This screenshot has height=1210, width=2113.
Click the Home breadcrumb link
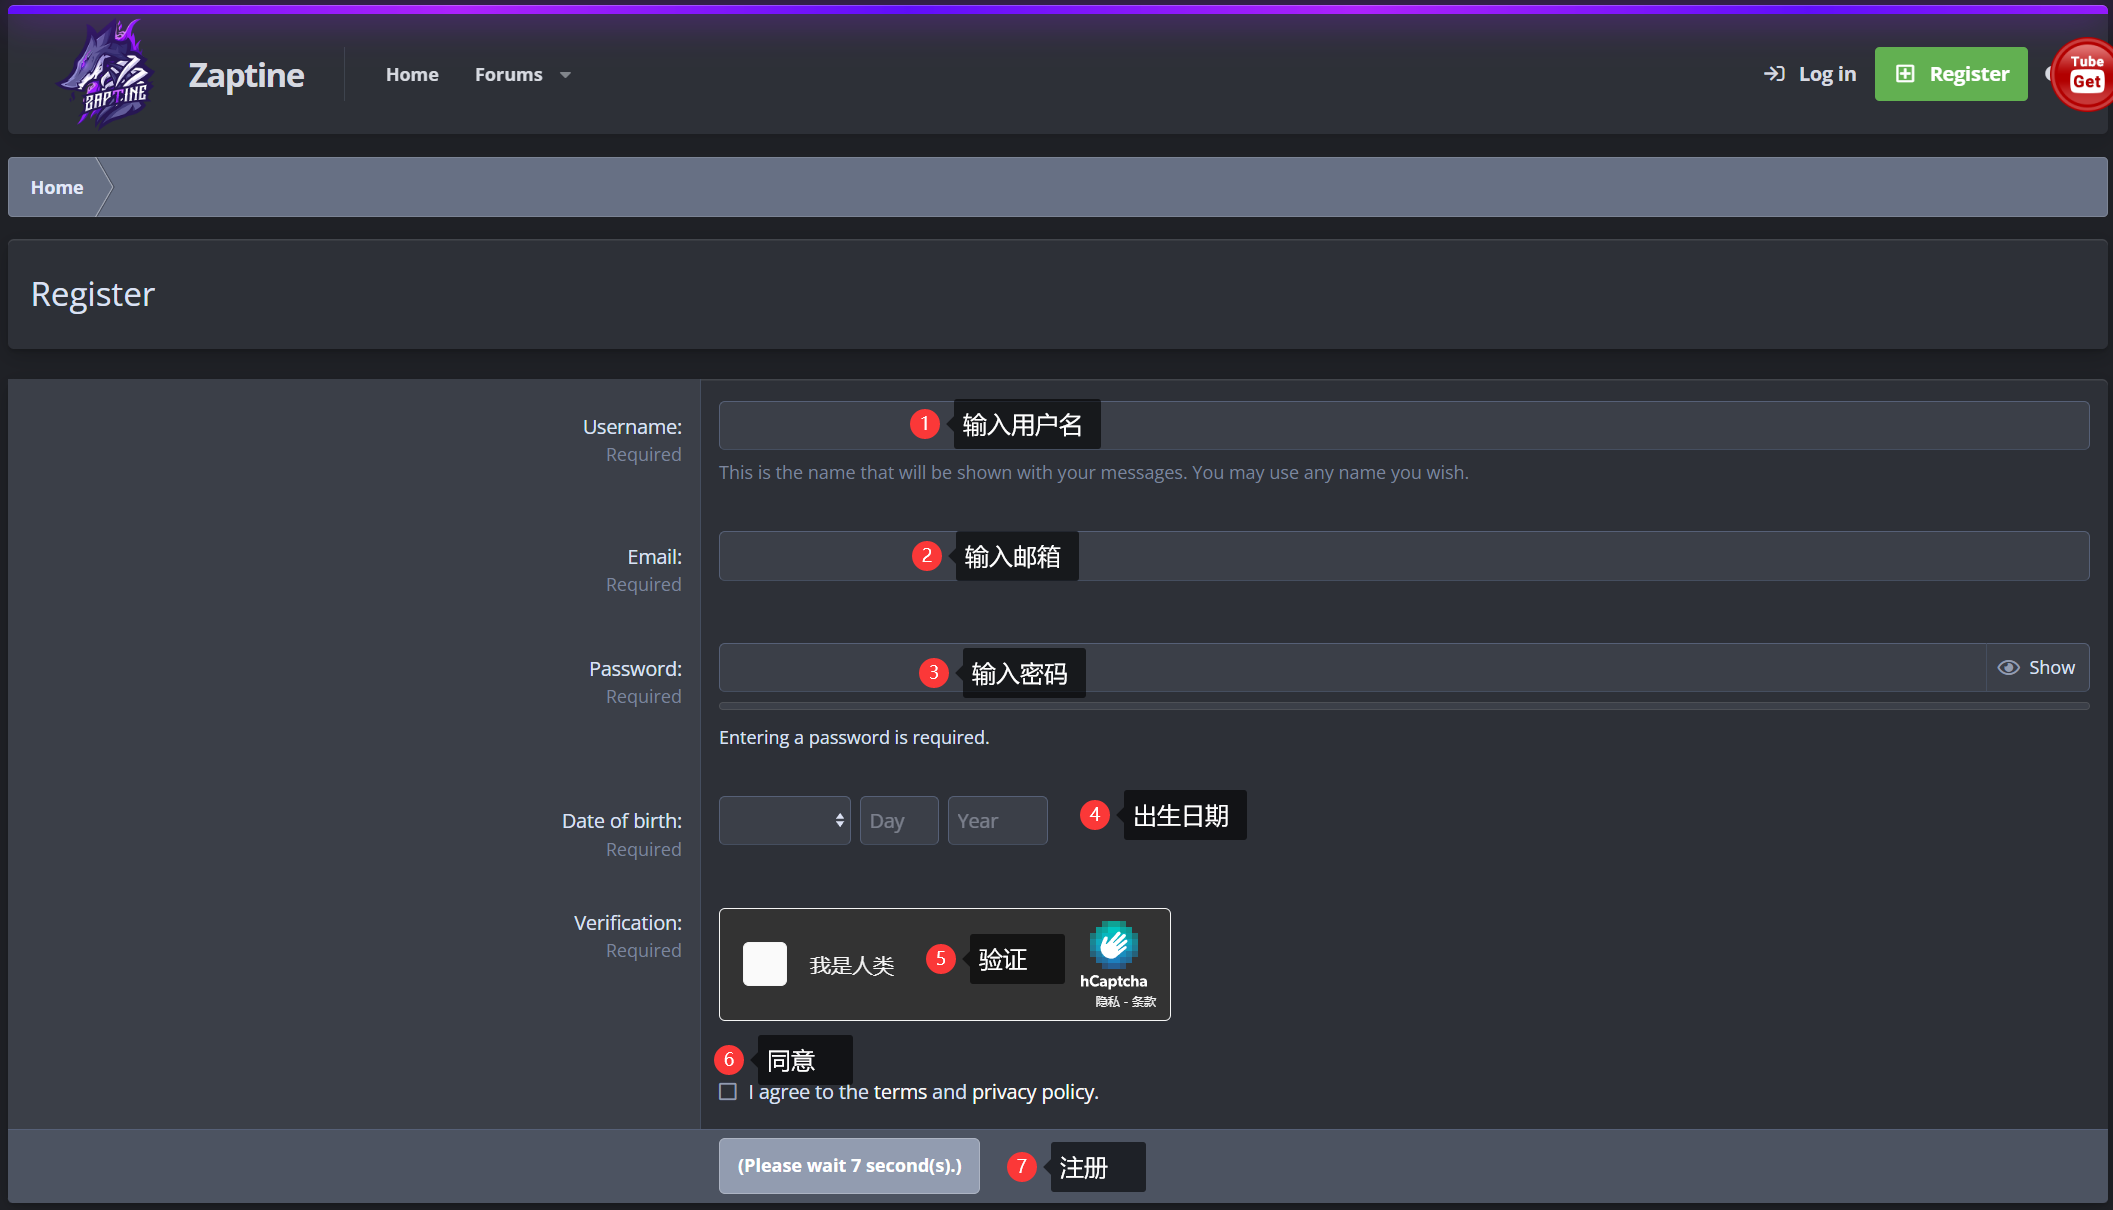coord(57,188)
